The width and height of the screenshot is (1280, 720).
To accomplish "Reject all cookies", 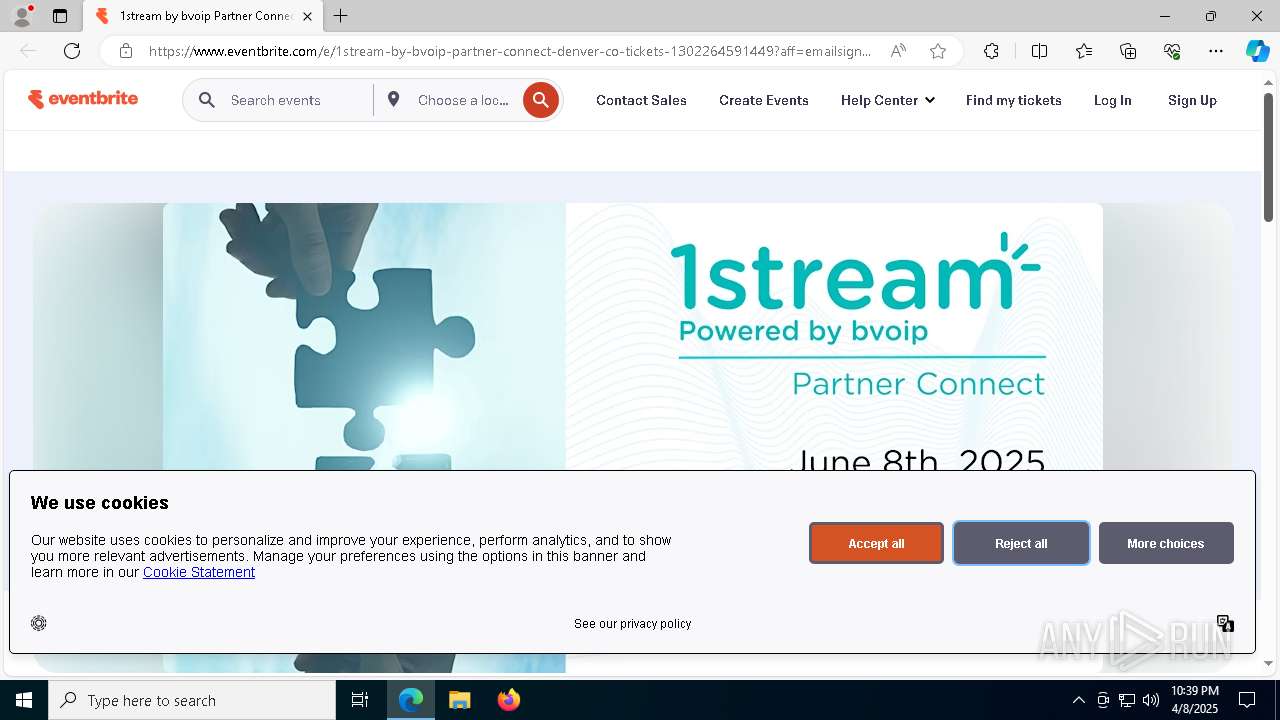I will pyautogui.click(x=1021, y=543).
